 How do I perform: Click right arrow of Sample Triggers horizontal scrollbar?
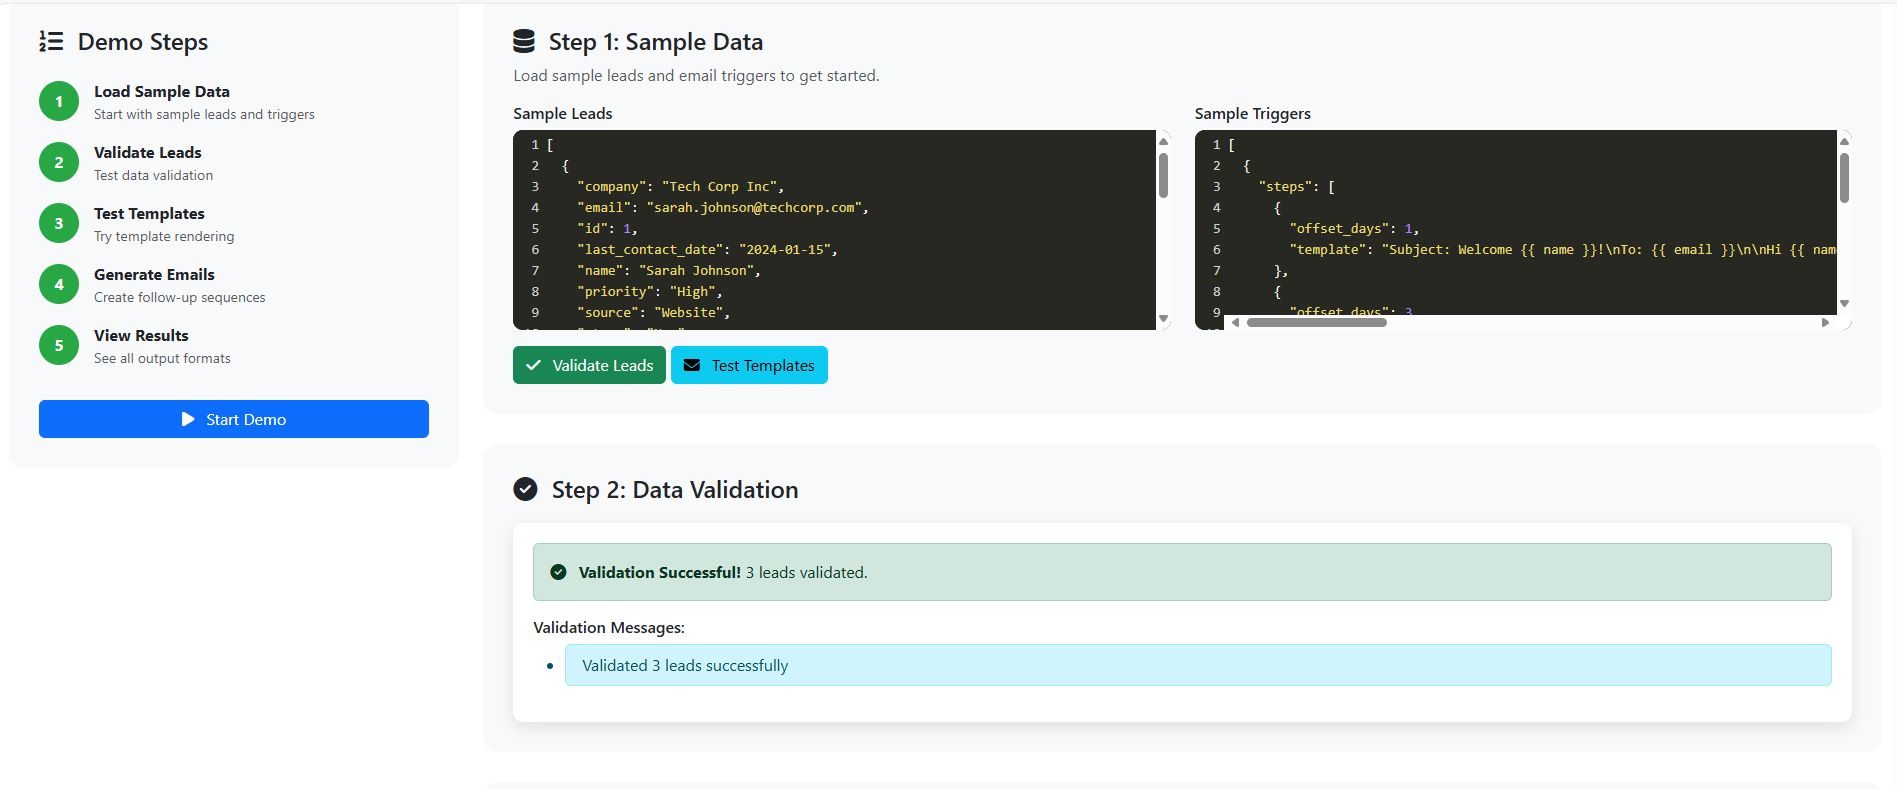(x=1825, y=322)
